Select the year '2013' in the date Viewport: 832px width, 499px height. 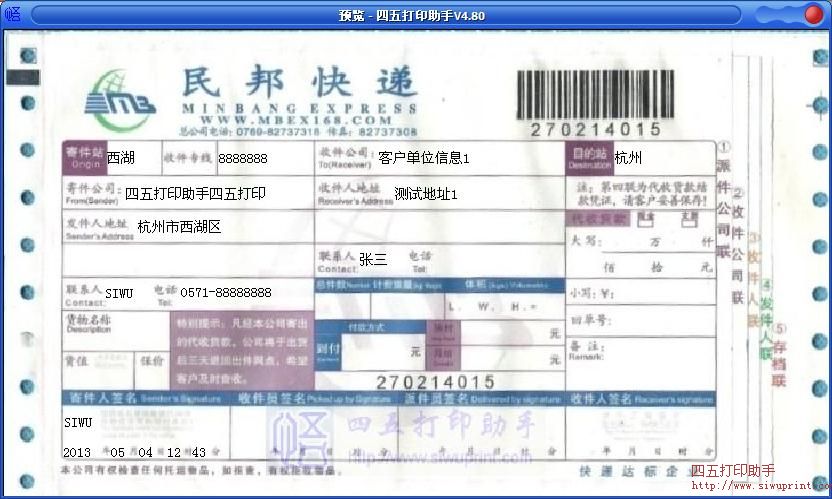pyautogui.click(x=77, y=453)
